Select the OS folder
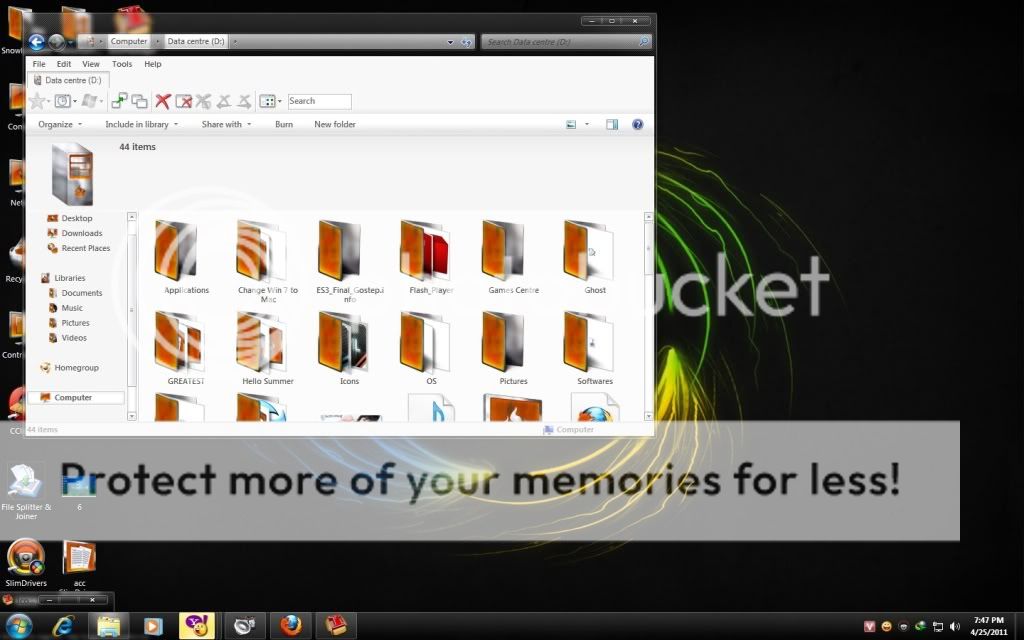1024x640 pixels. click(x=424, y=342)
